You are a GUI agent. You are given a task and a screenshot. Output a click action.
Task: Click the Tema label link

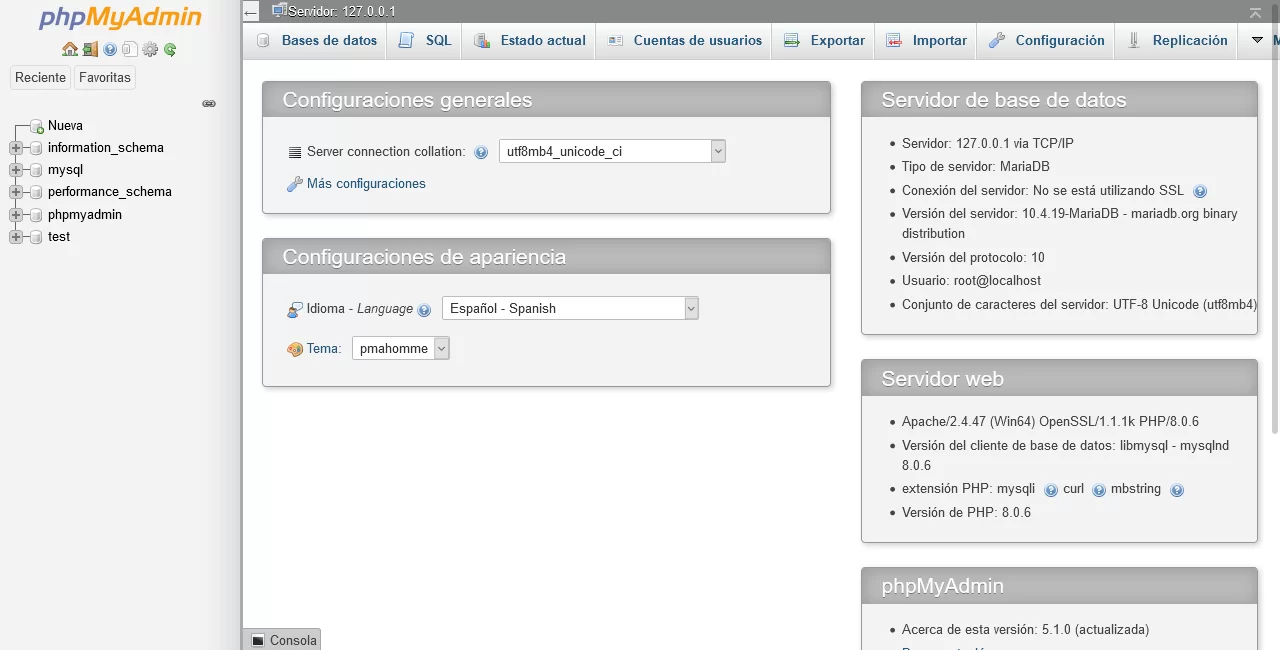point(324,349)
